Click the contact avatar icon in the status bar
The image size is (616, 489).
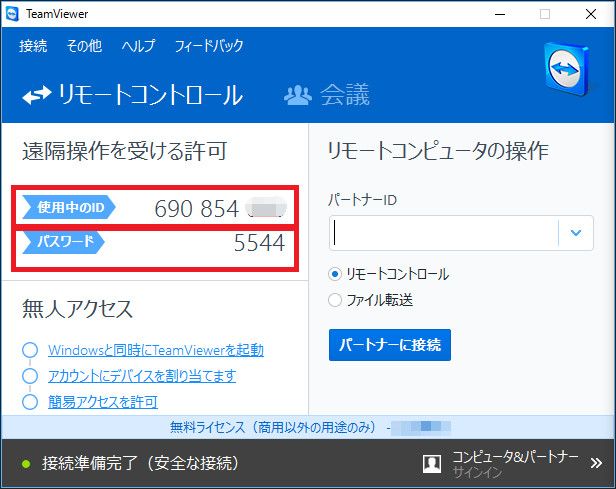point(432,464)
